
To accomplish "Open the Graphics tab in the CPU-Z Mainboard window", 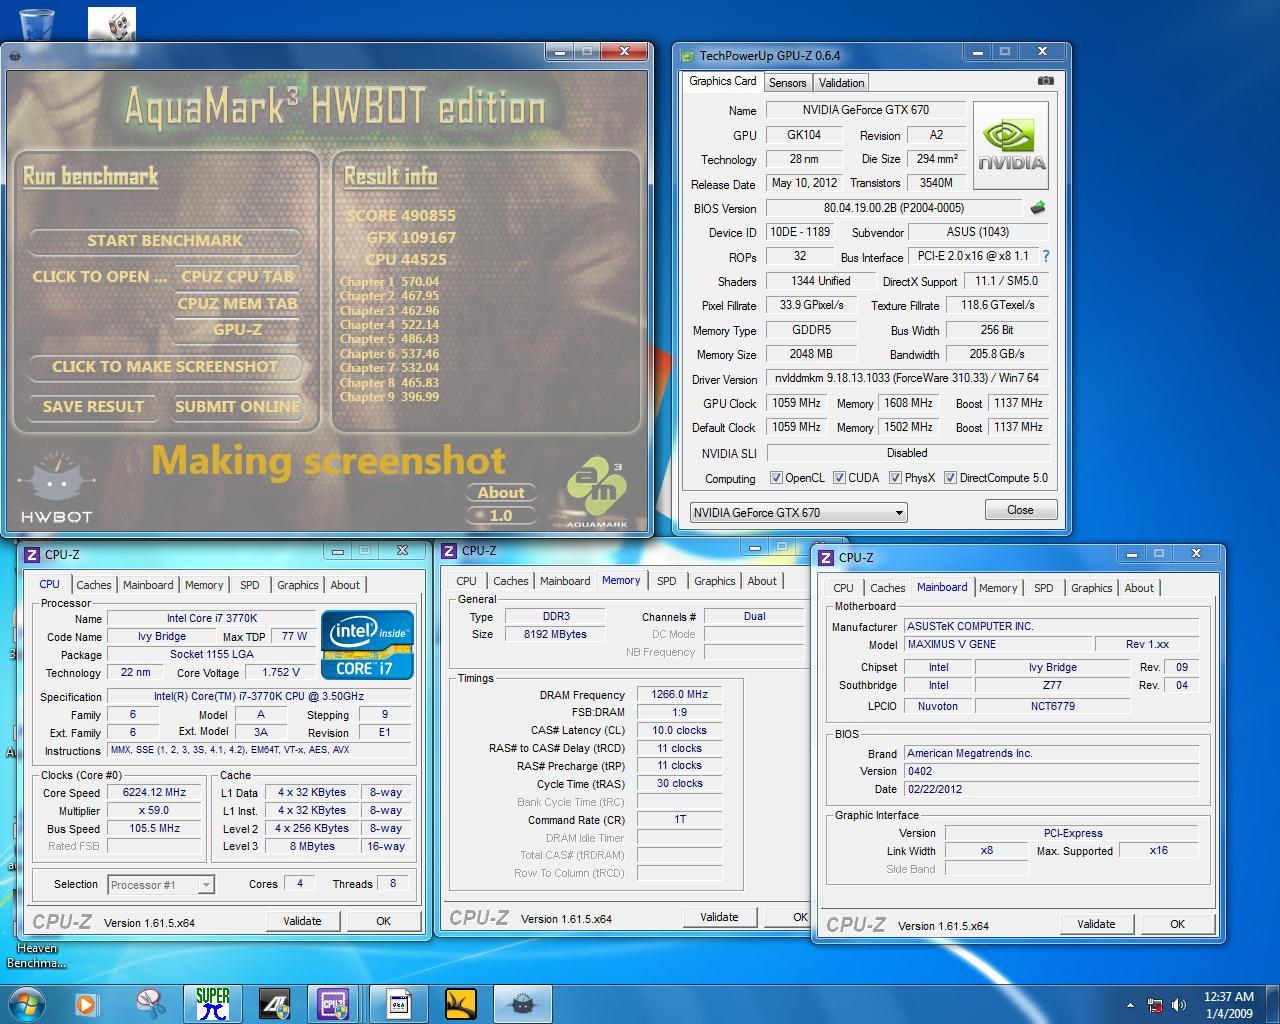I will pyautogui.click(x=1091, y=588).
